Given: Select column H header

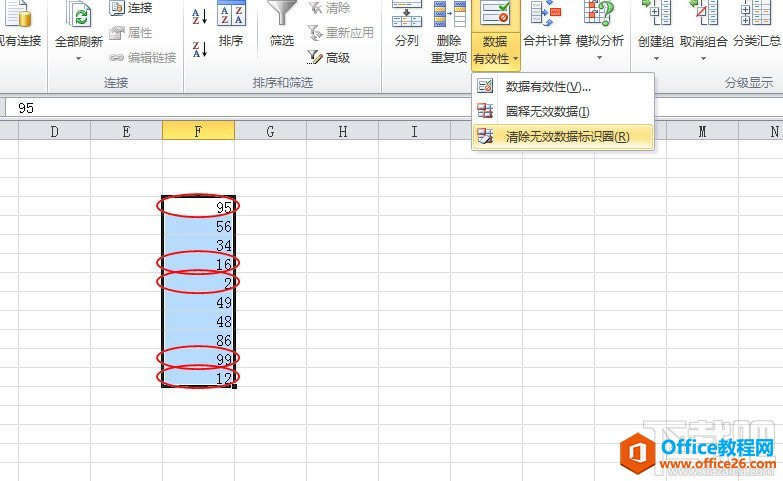Looking at the screenshot, I should [x=343, y=131].
